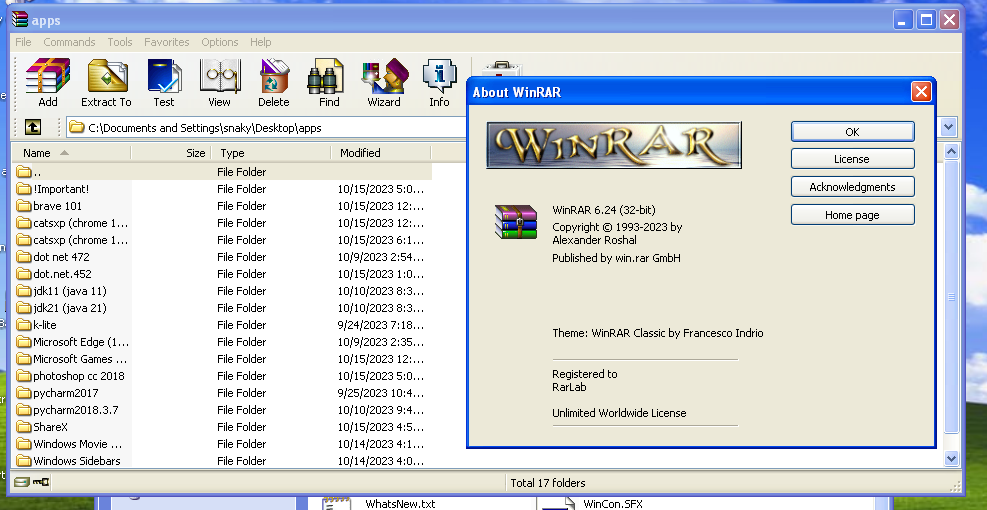Click the dot net 472 folder icon
The width and height of the screenshot is (987, 510).
24,257
